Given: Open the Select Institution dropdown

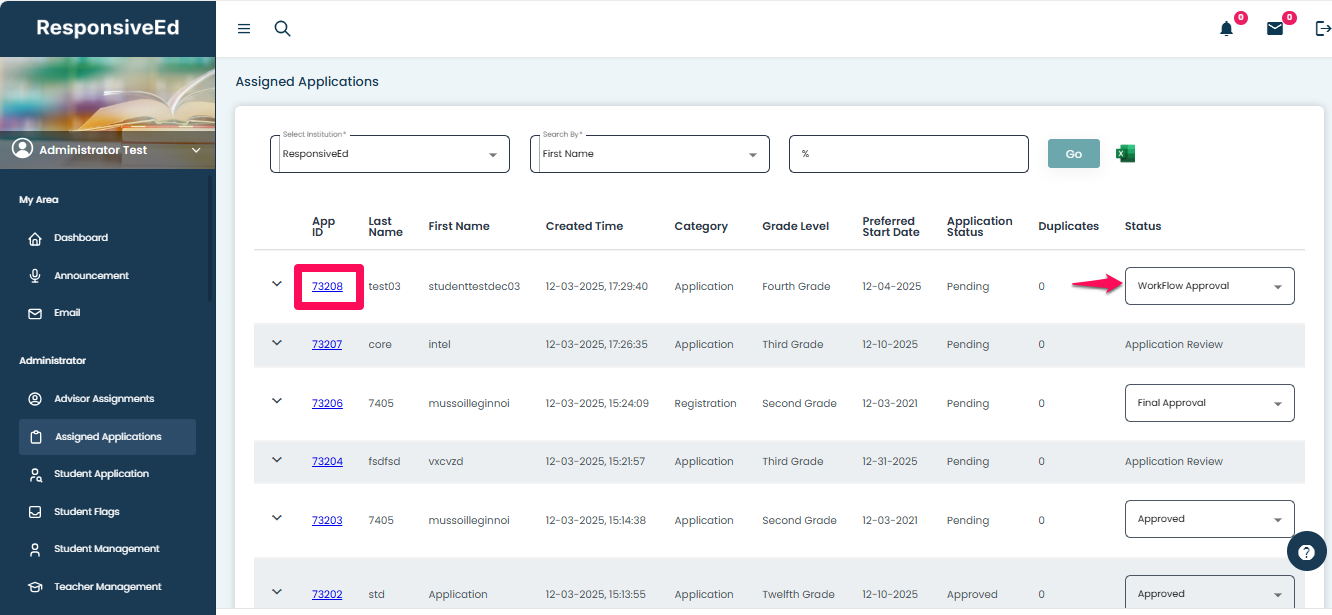Looking at the screenshot, I should click(x=390, y=154).
